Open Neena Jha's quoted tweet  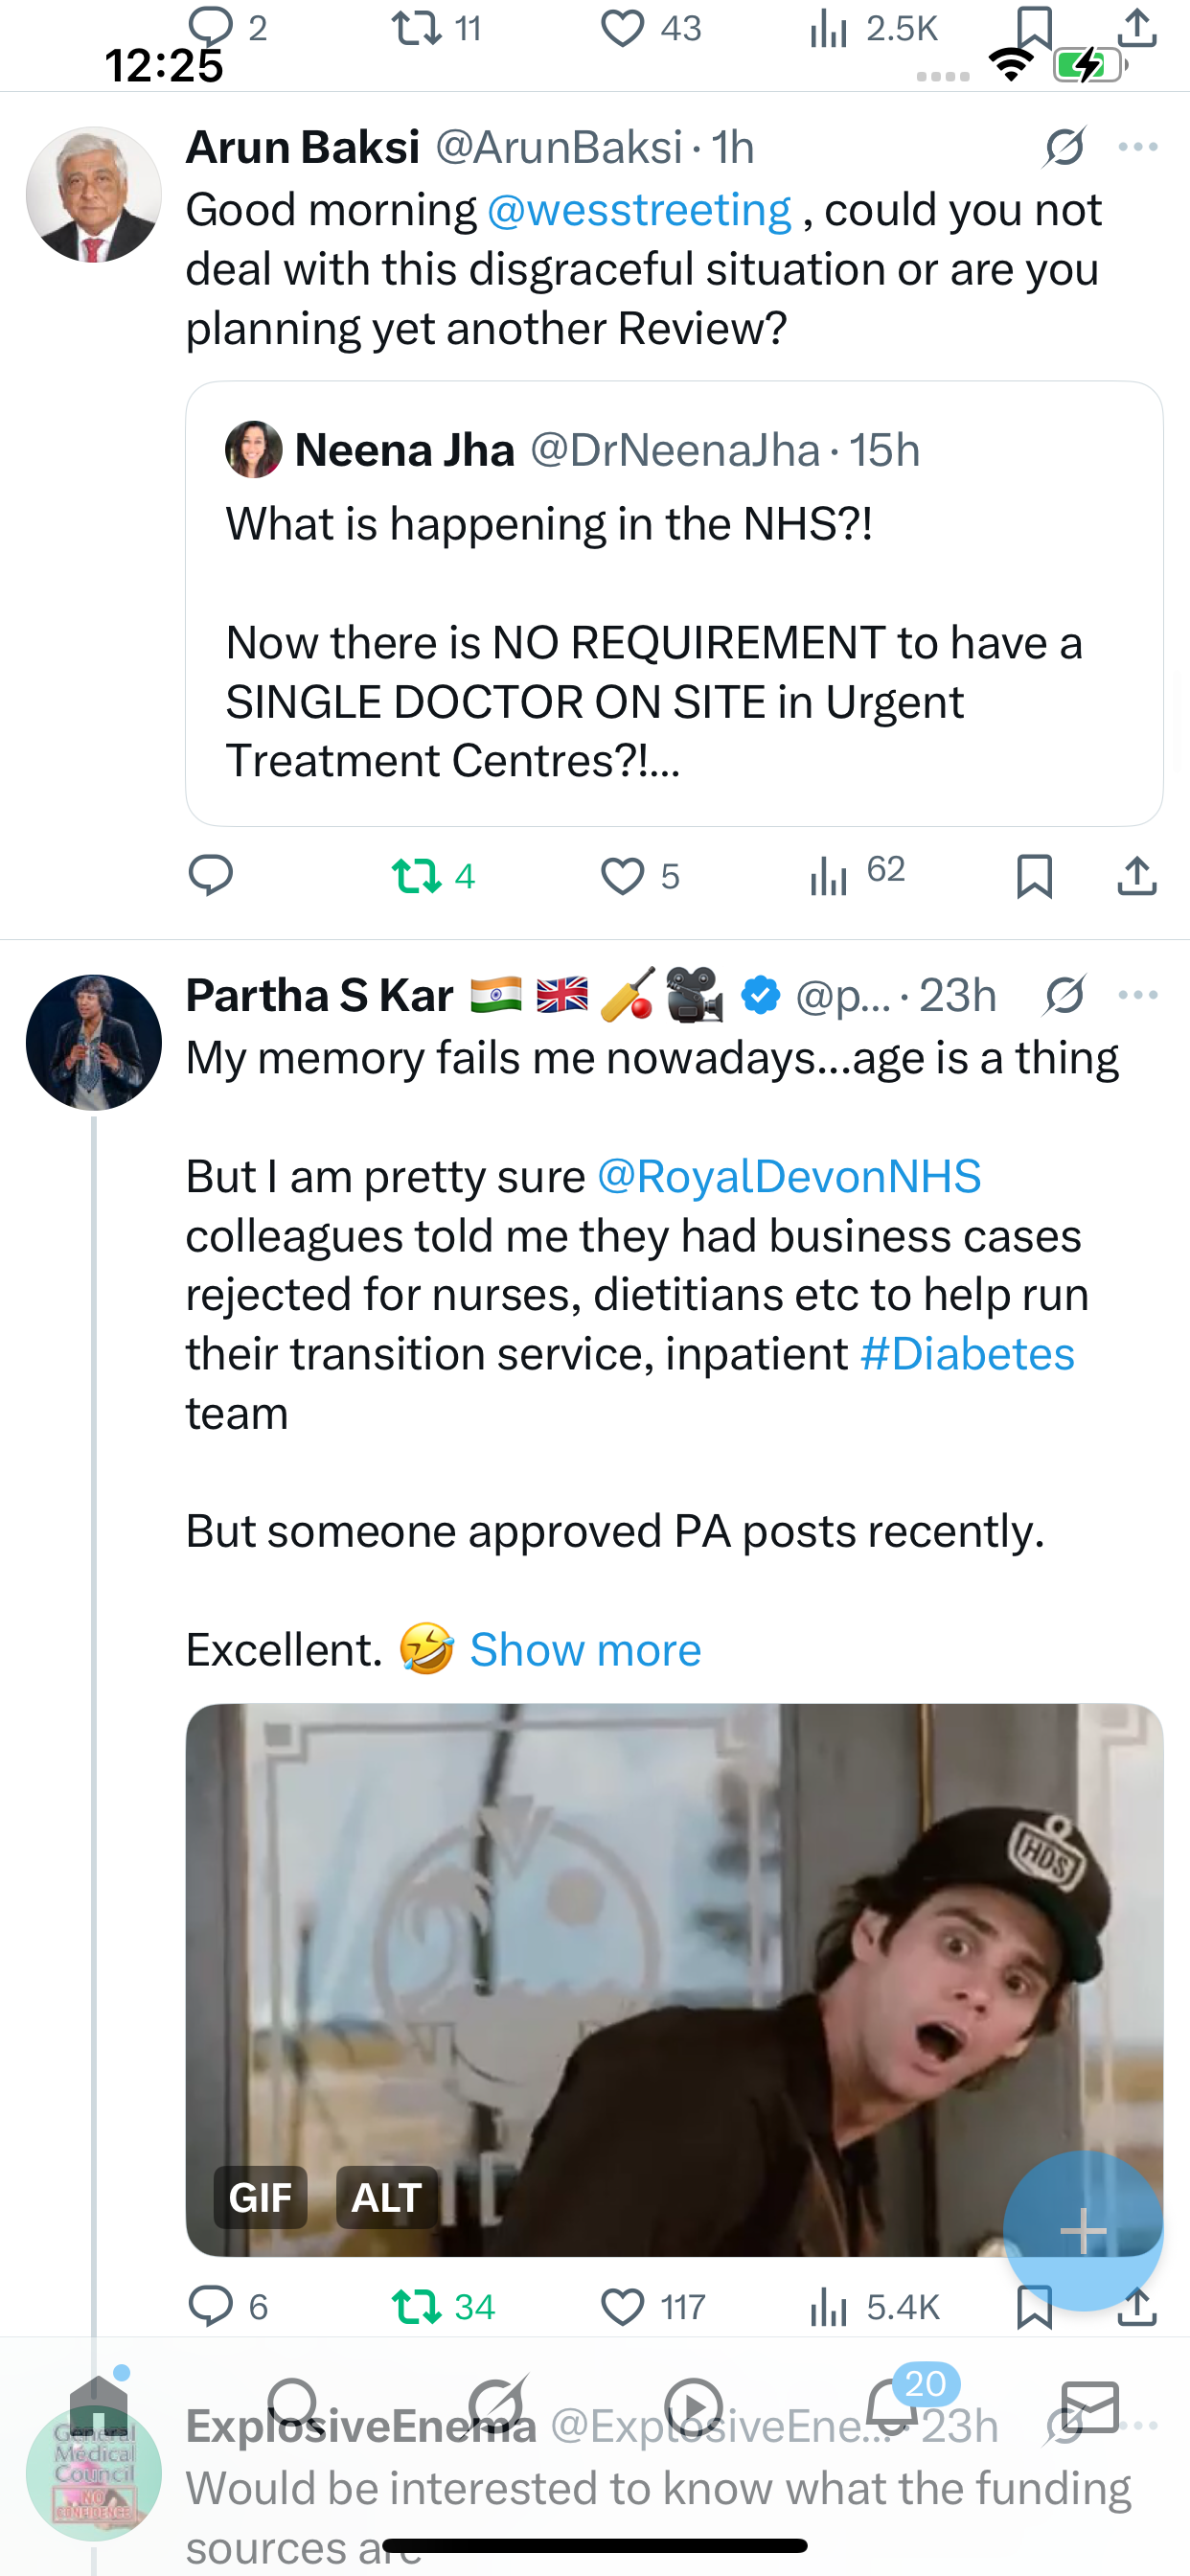click(674, 603)
